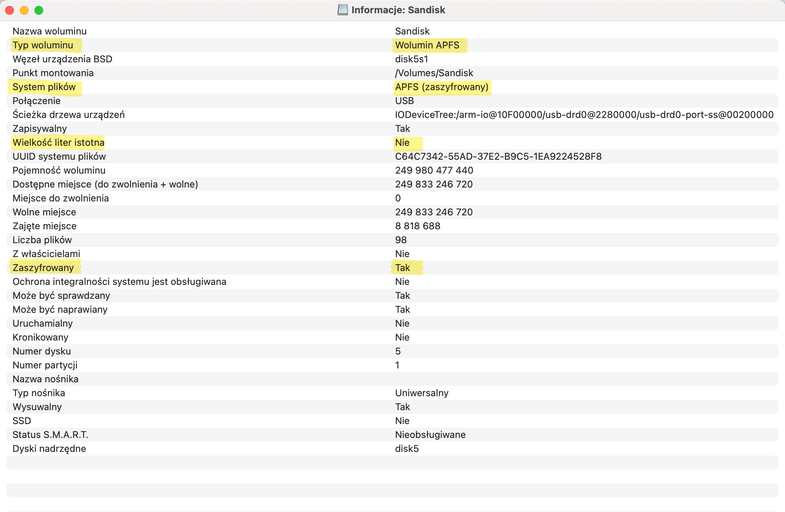This screenshot has height=512, width=785.
Task: Click the 'Połączenie' label
Action: pos(36,101)
